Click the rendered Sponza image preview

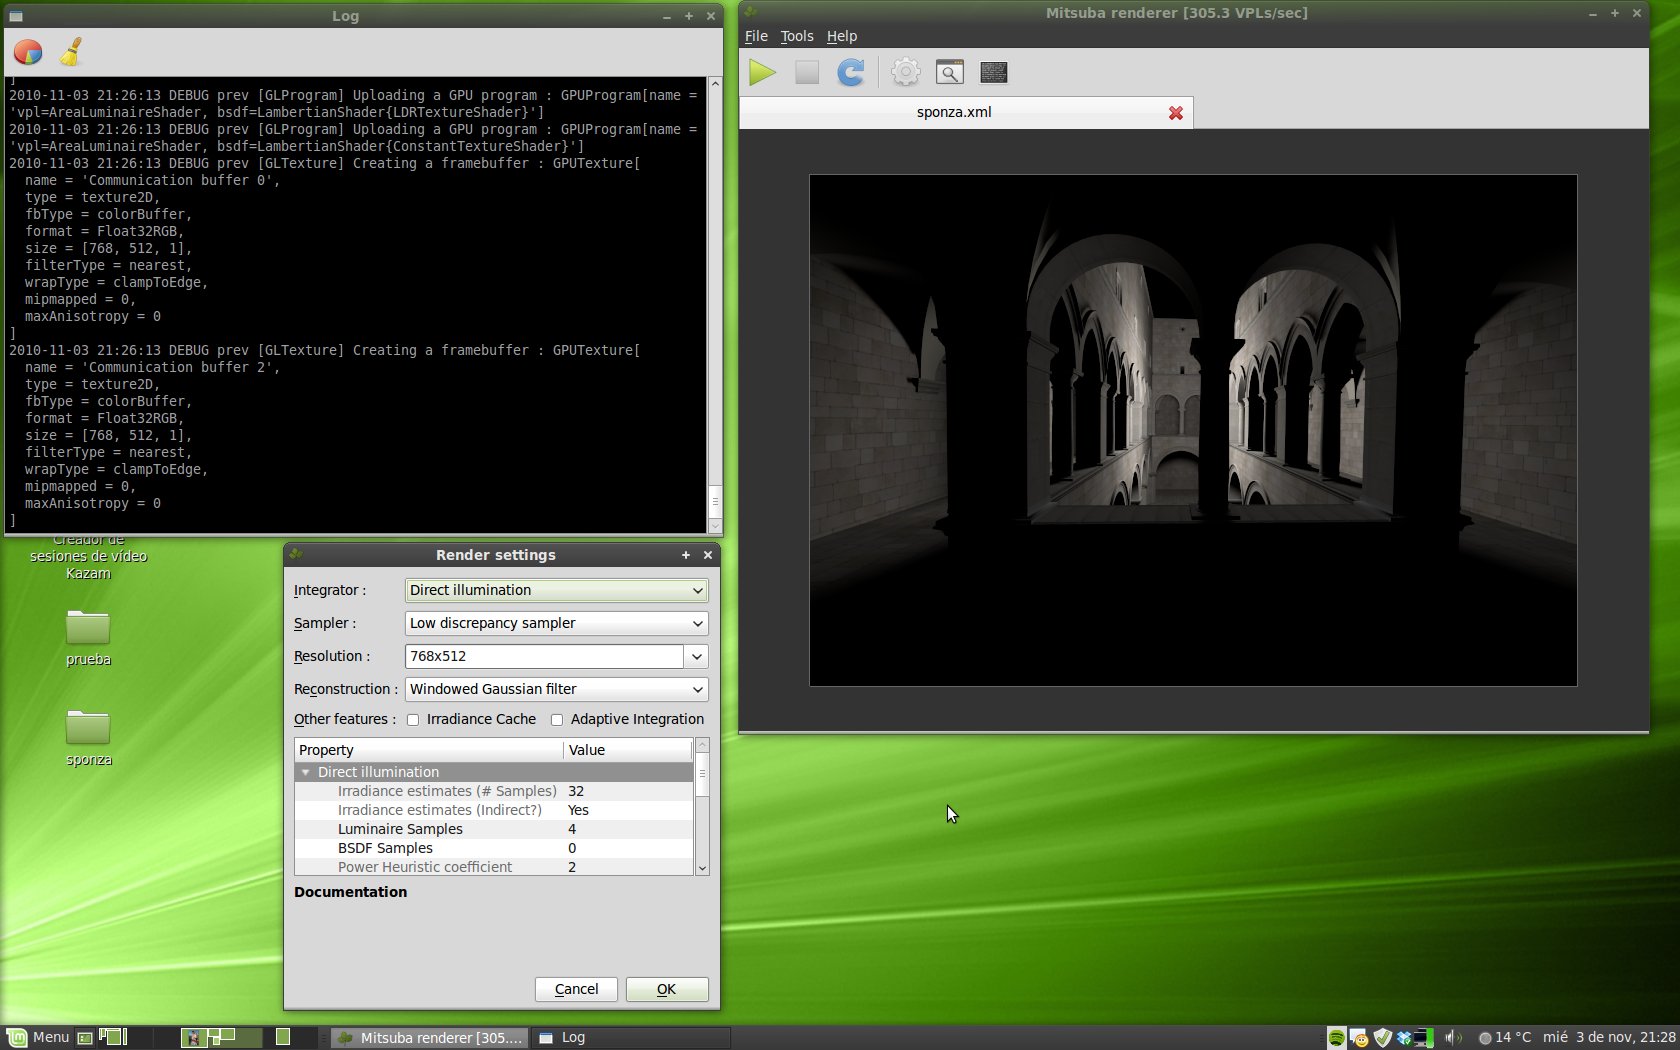[1193, 431]
